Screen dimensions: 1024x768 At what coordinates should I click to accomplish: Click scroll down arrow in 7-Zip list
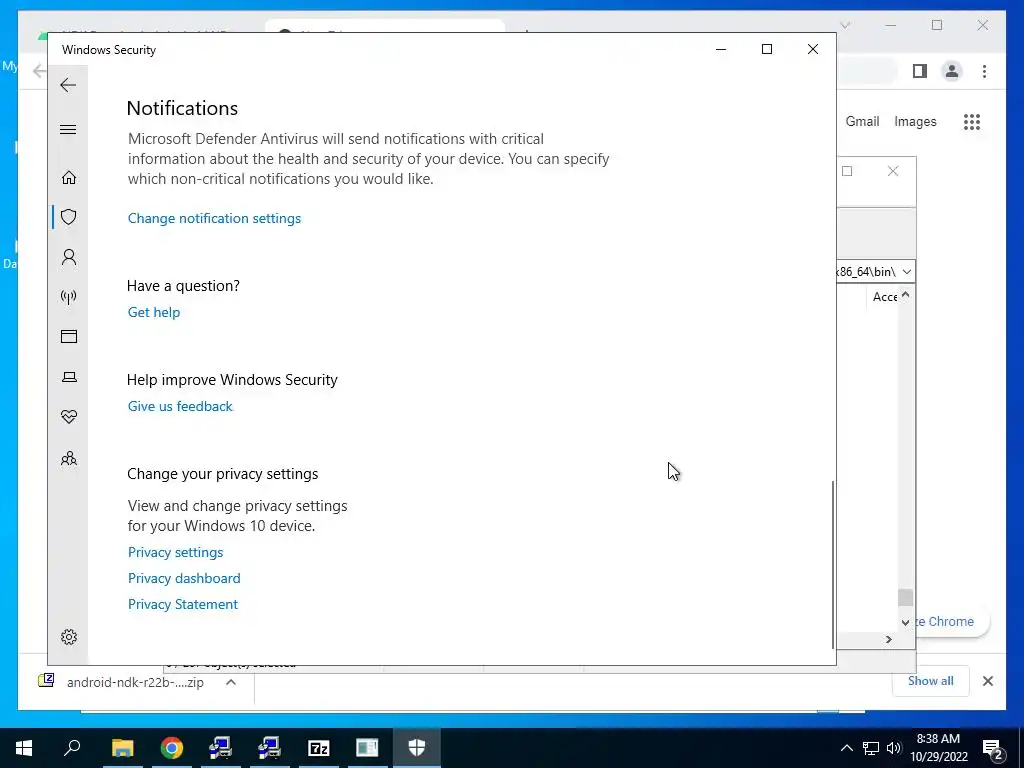click(905, 622)
